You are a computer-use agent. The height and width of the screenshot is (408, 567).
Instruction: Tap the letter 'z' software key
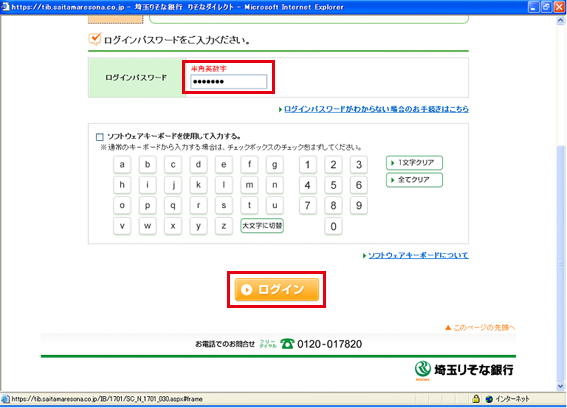[224, 226]
